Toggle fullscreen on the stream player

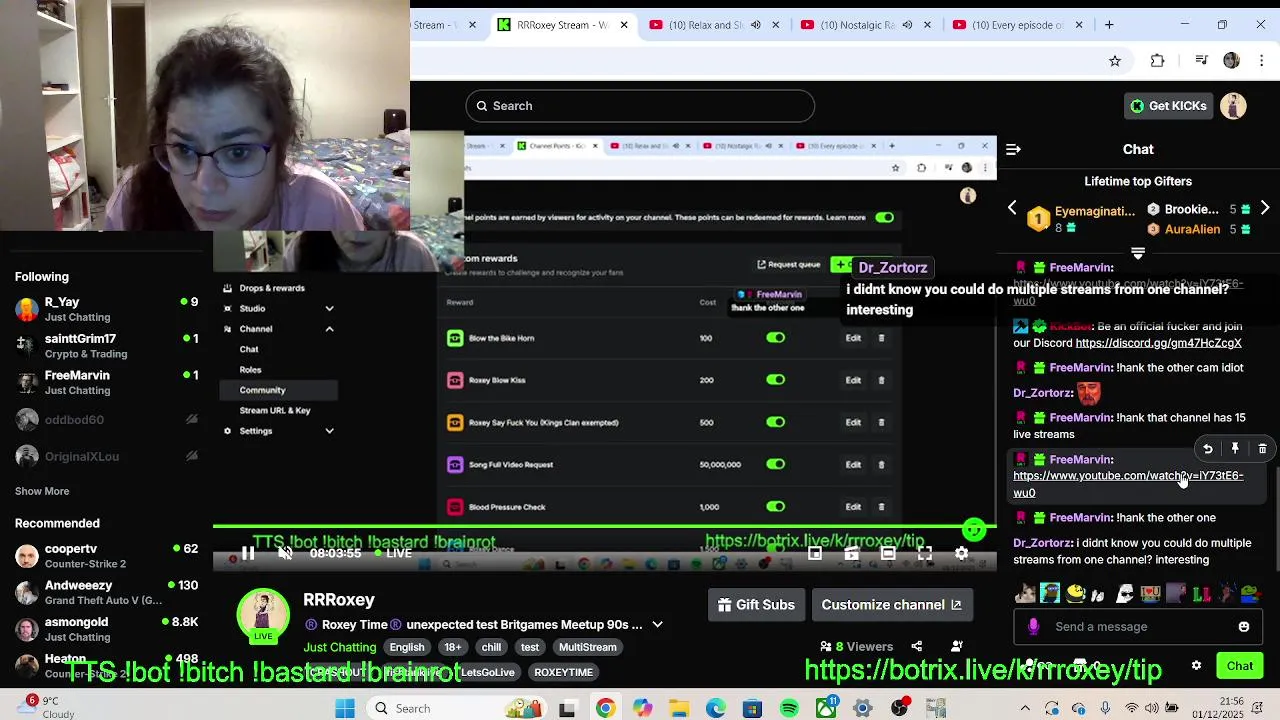pyautogui.click(x=925, y=553)
